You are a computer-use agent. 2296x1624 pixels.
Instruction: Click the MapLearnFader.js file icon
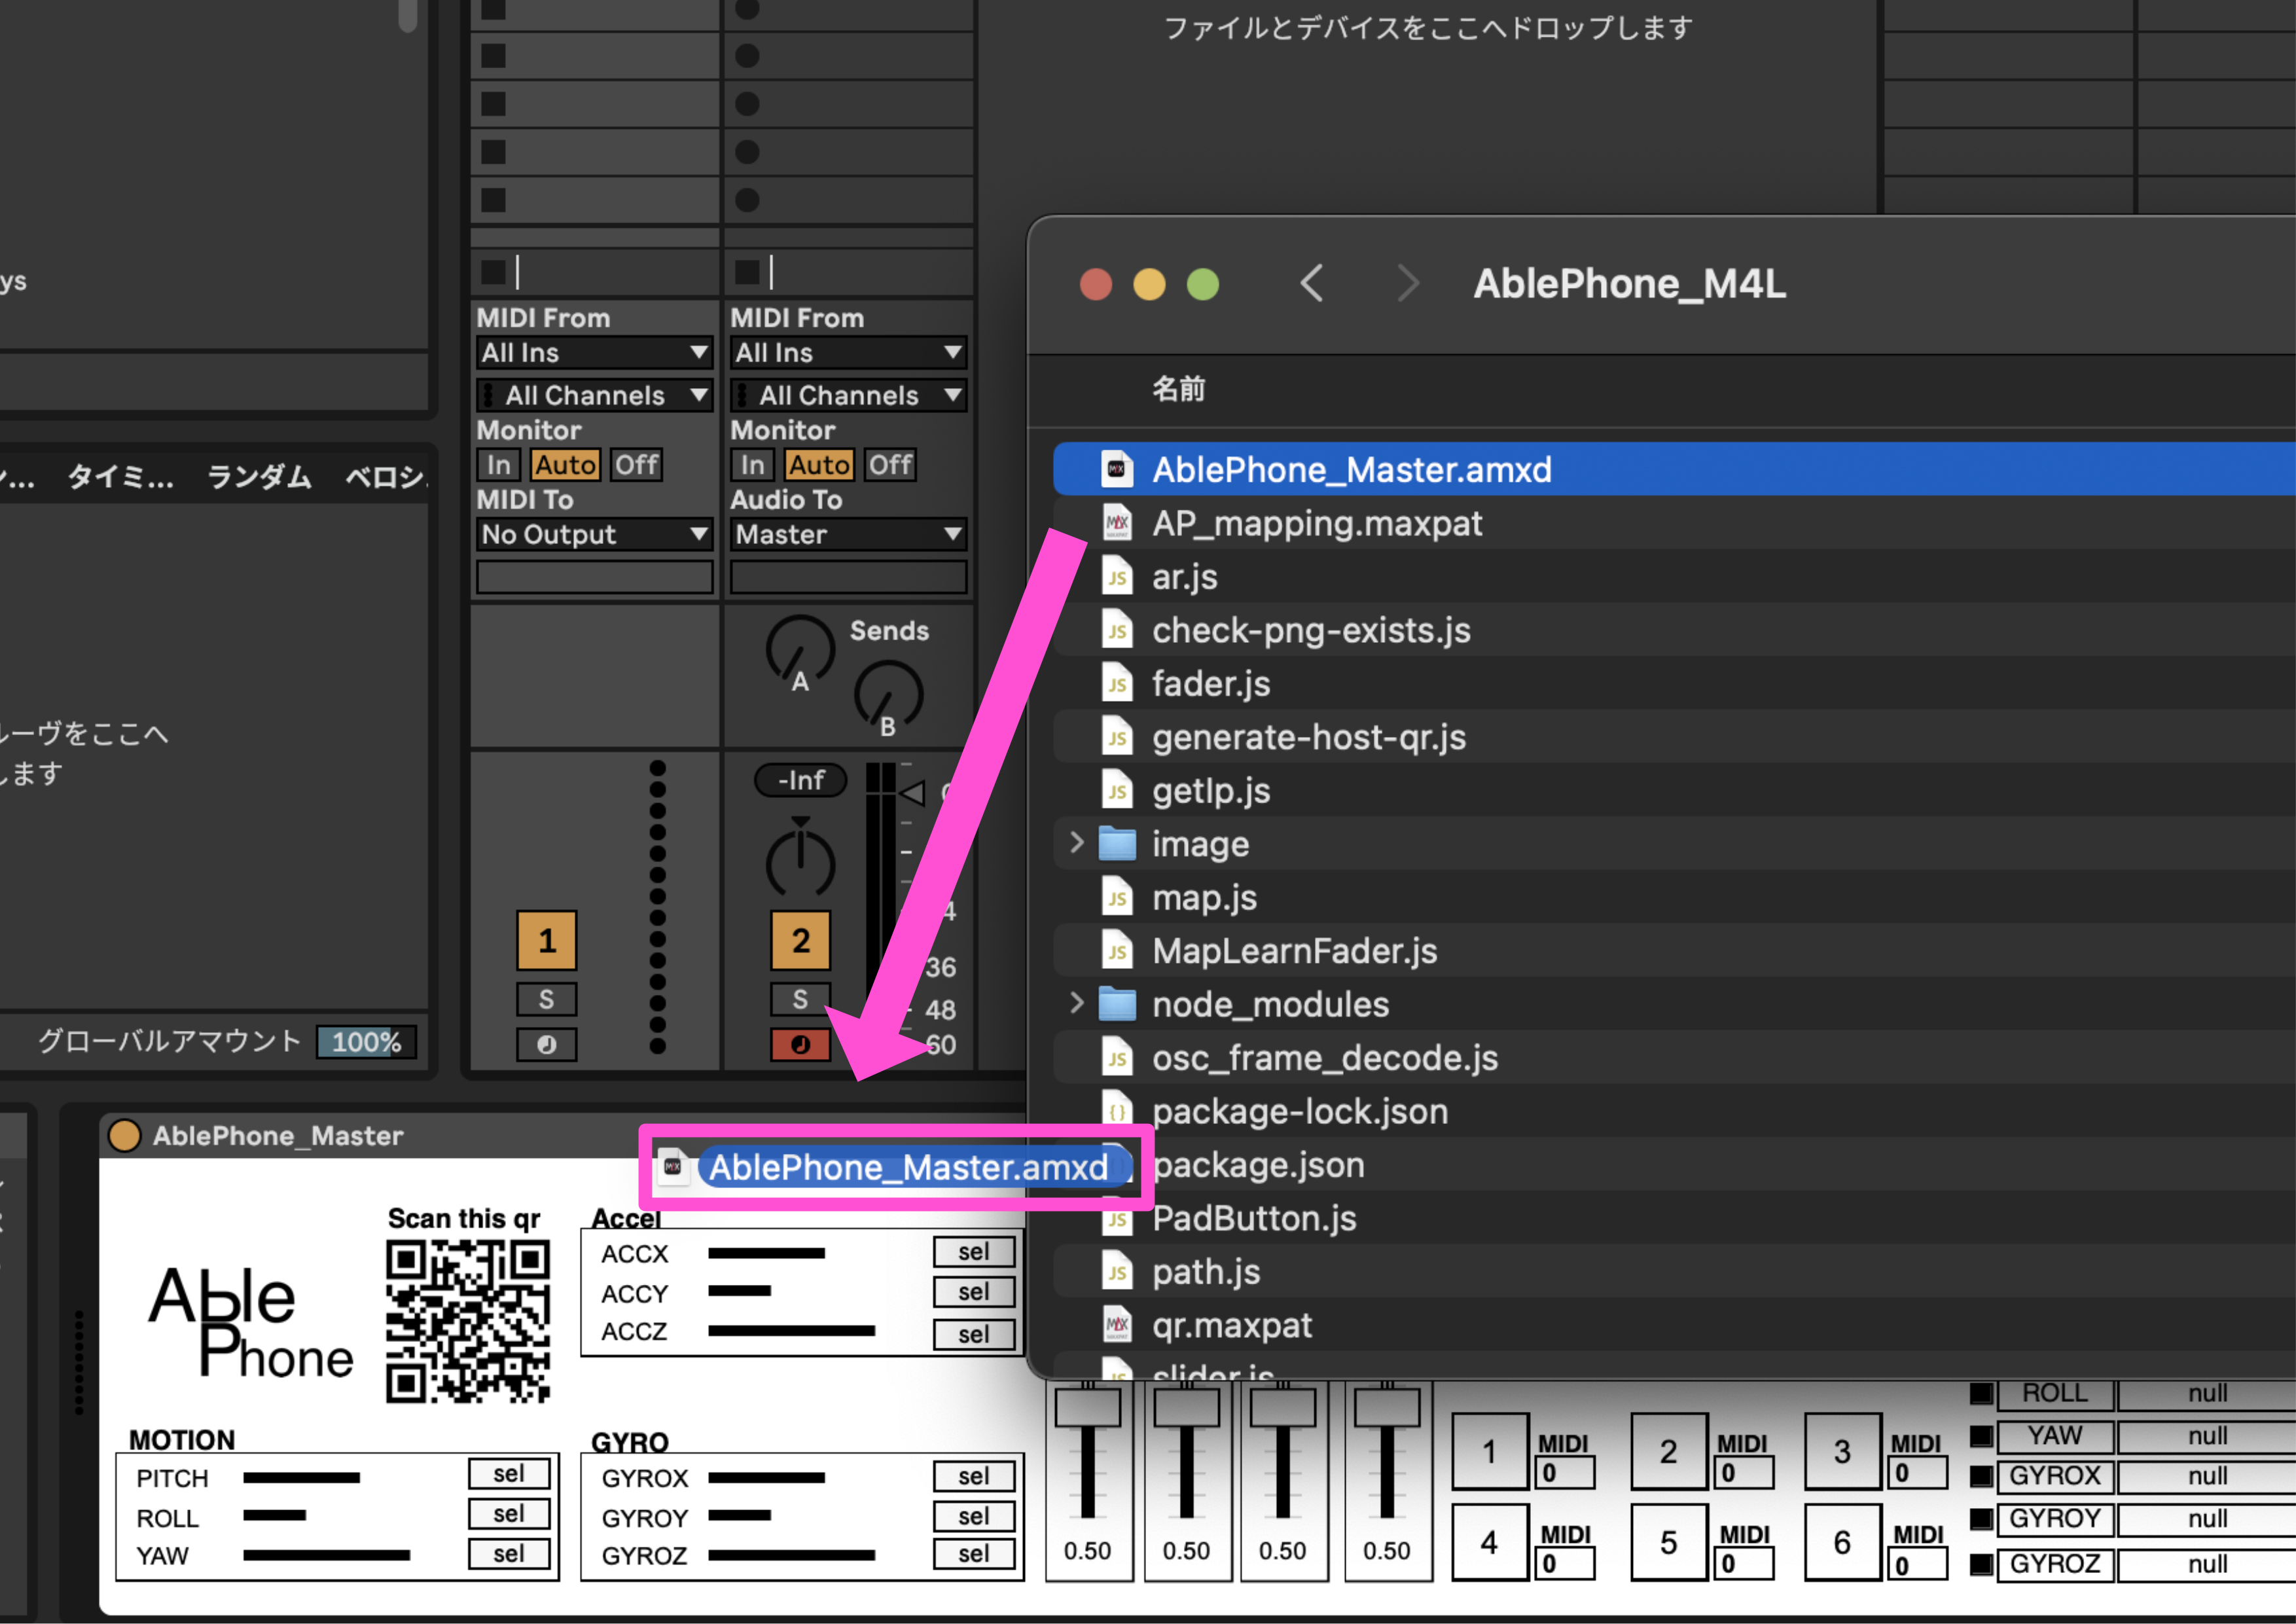tap(1117, 951)
